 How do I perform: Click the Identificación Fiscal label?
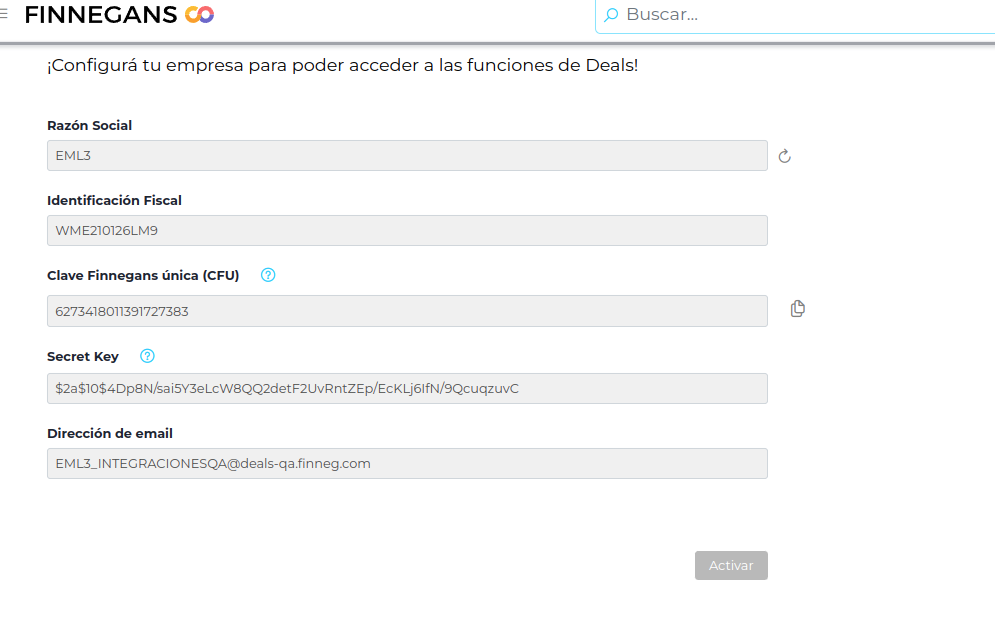click(x=114, y=201)
